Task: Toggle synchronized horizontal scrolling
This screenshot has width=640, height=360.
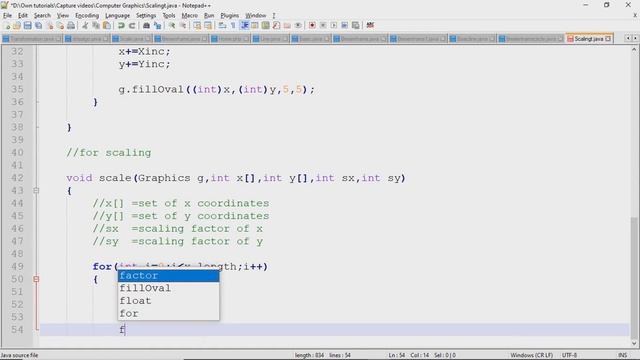Action: click(x=208, y=25)
